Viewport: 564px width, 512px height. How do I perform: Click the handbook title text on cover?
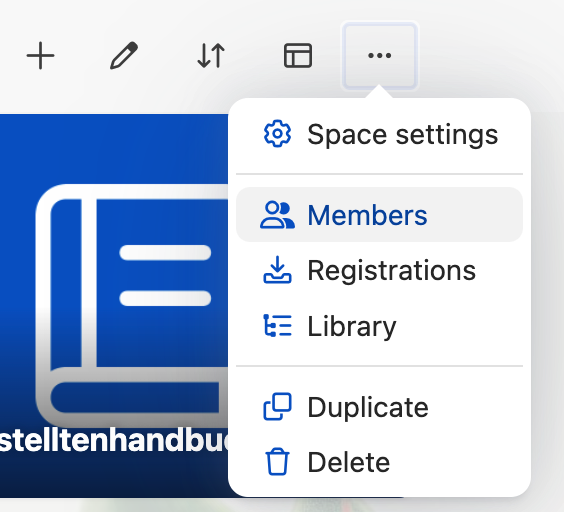click(x=114, y=440)
